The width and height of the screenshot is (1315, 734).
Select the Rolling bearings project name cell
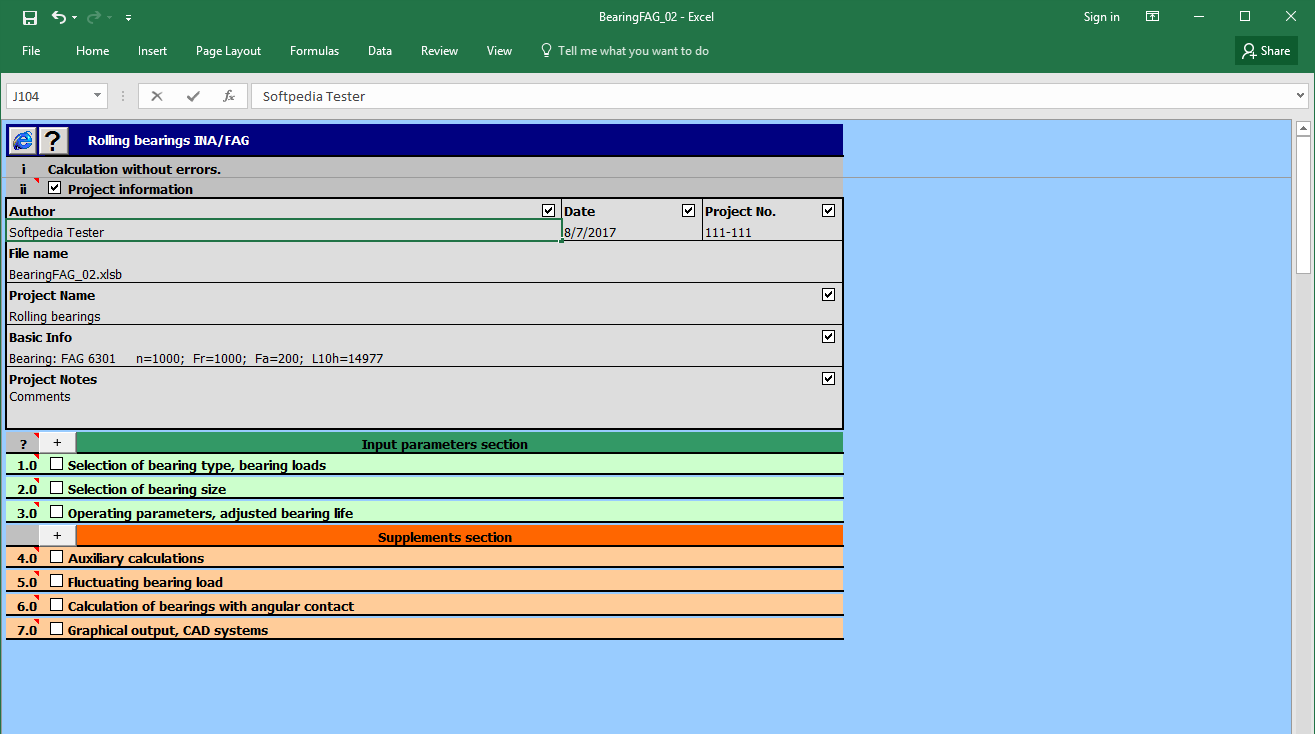coord(424,316)
